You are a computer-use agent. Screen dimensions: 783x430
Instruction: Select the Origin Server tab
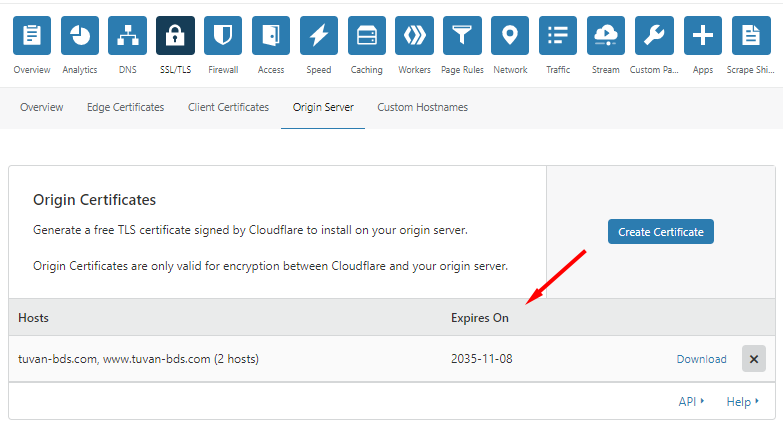coord(323,107)
